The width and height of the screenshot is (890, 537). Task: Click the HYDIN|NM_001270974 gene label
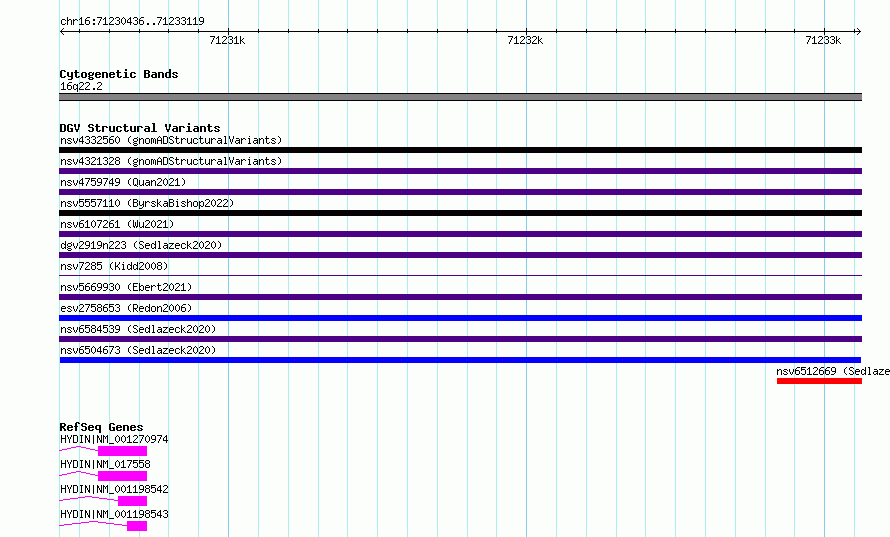tap(114, 439)
